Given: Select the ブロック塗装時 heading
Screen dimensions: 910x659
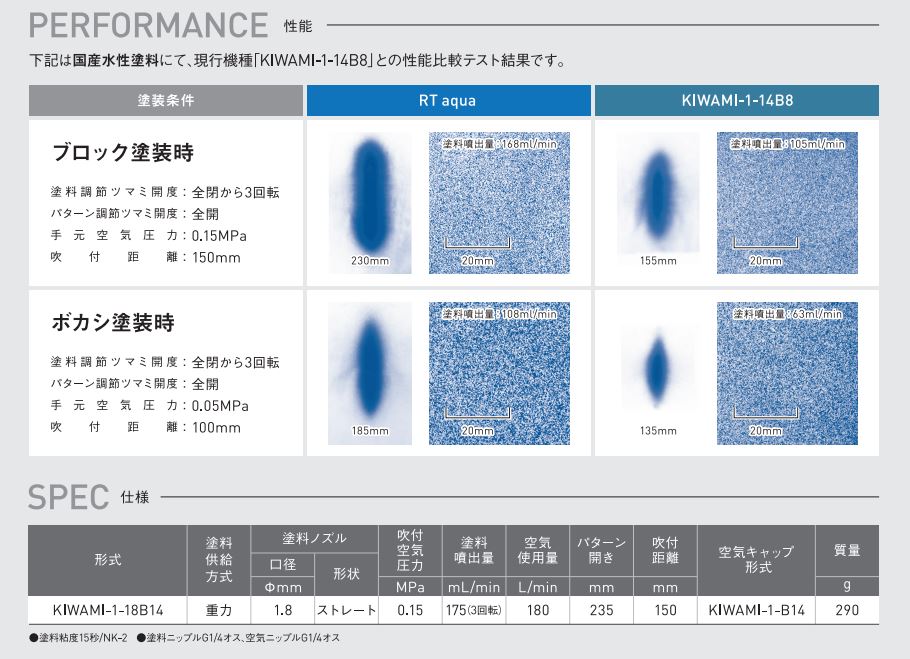Looking at the screenshot, I should (x=123, y=153).
